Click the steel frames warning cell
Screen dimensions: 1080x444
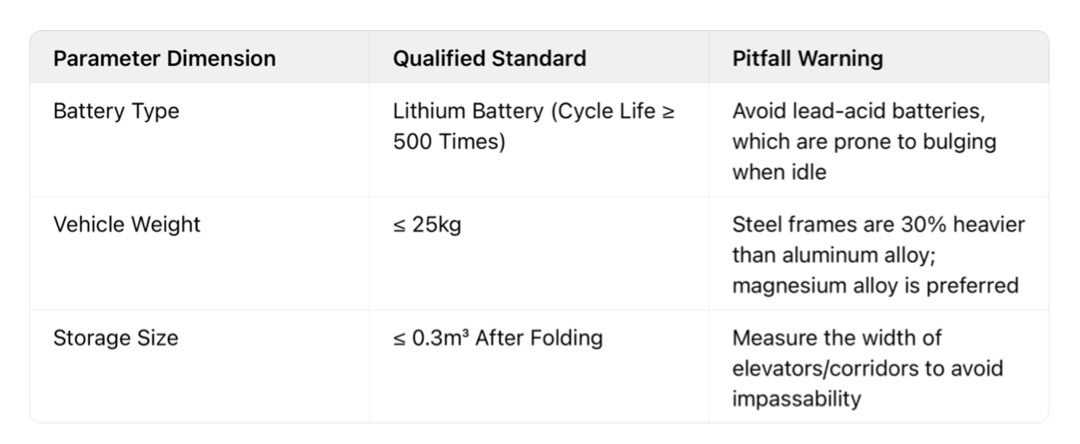(877, 255)
